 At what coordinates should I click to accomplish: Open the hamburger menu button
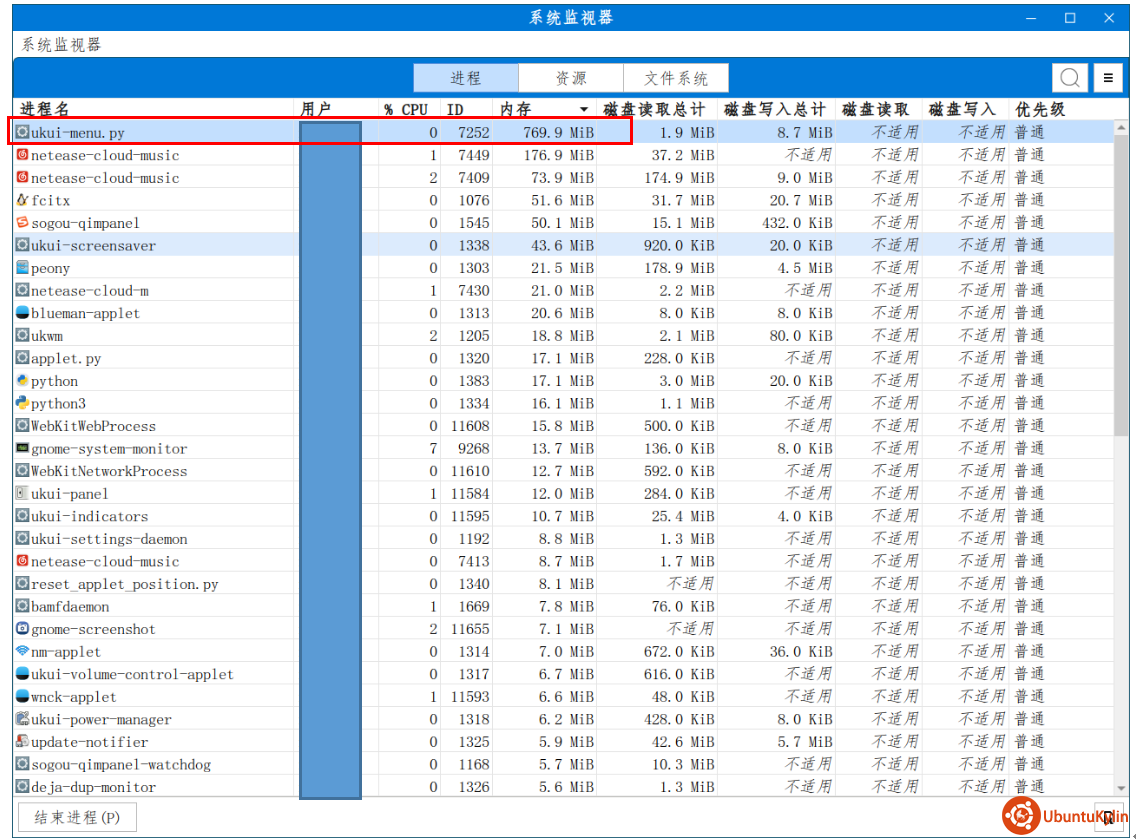click(x=1108, y=78)
